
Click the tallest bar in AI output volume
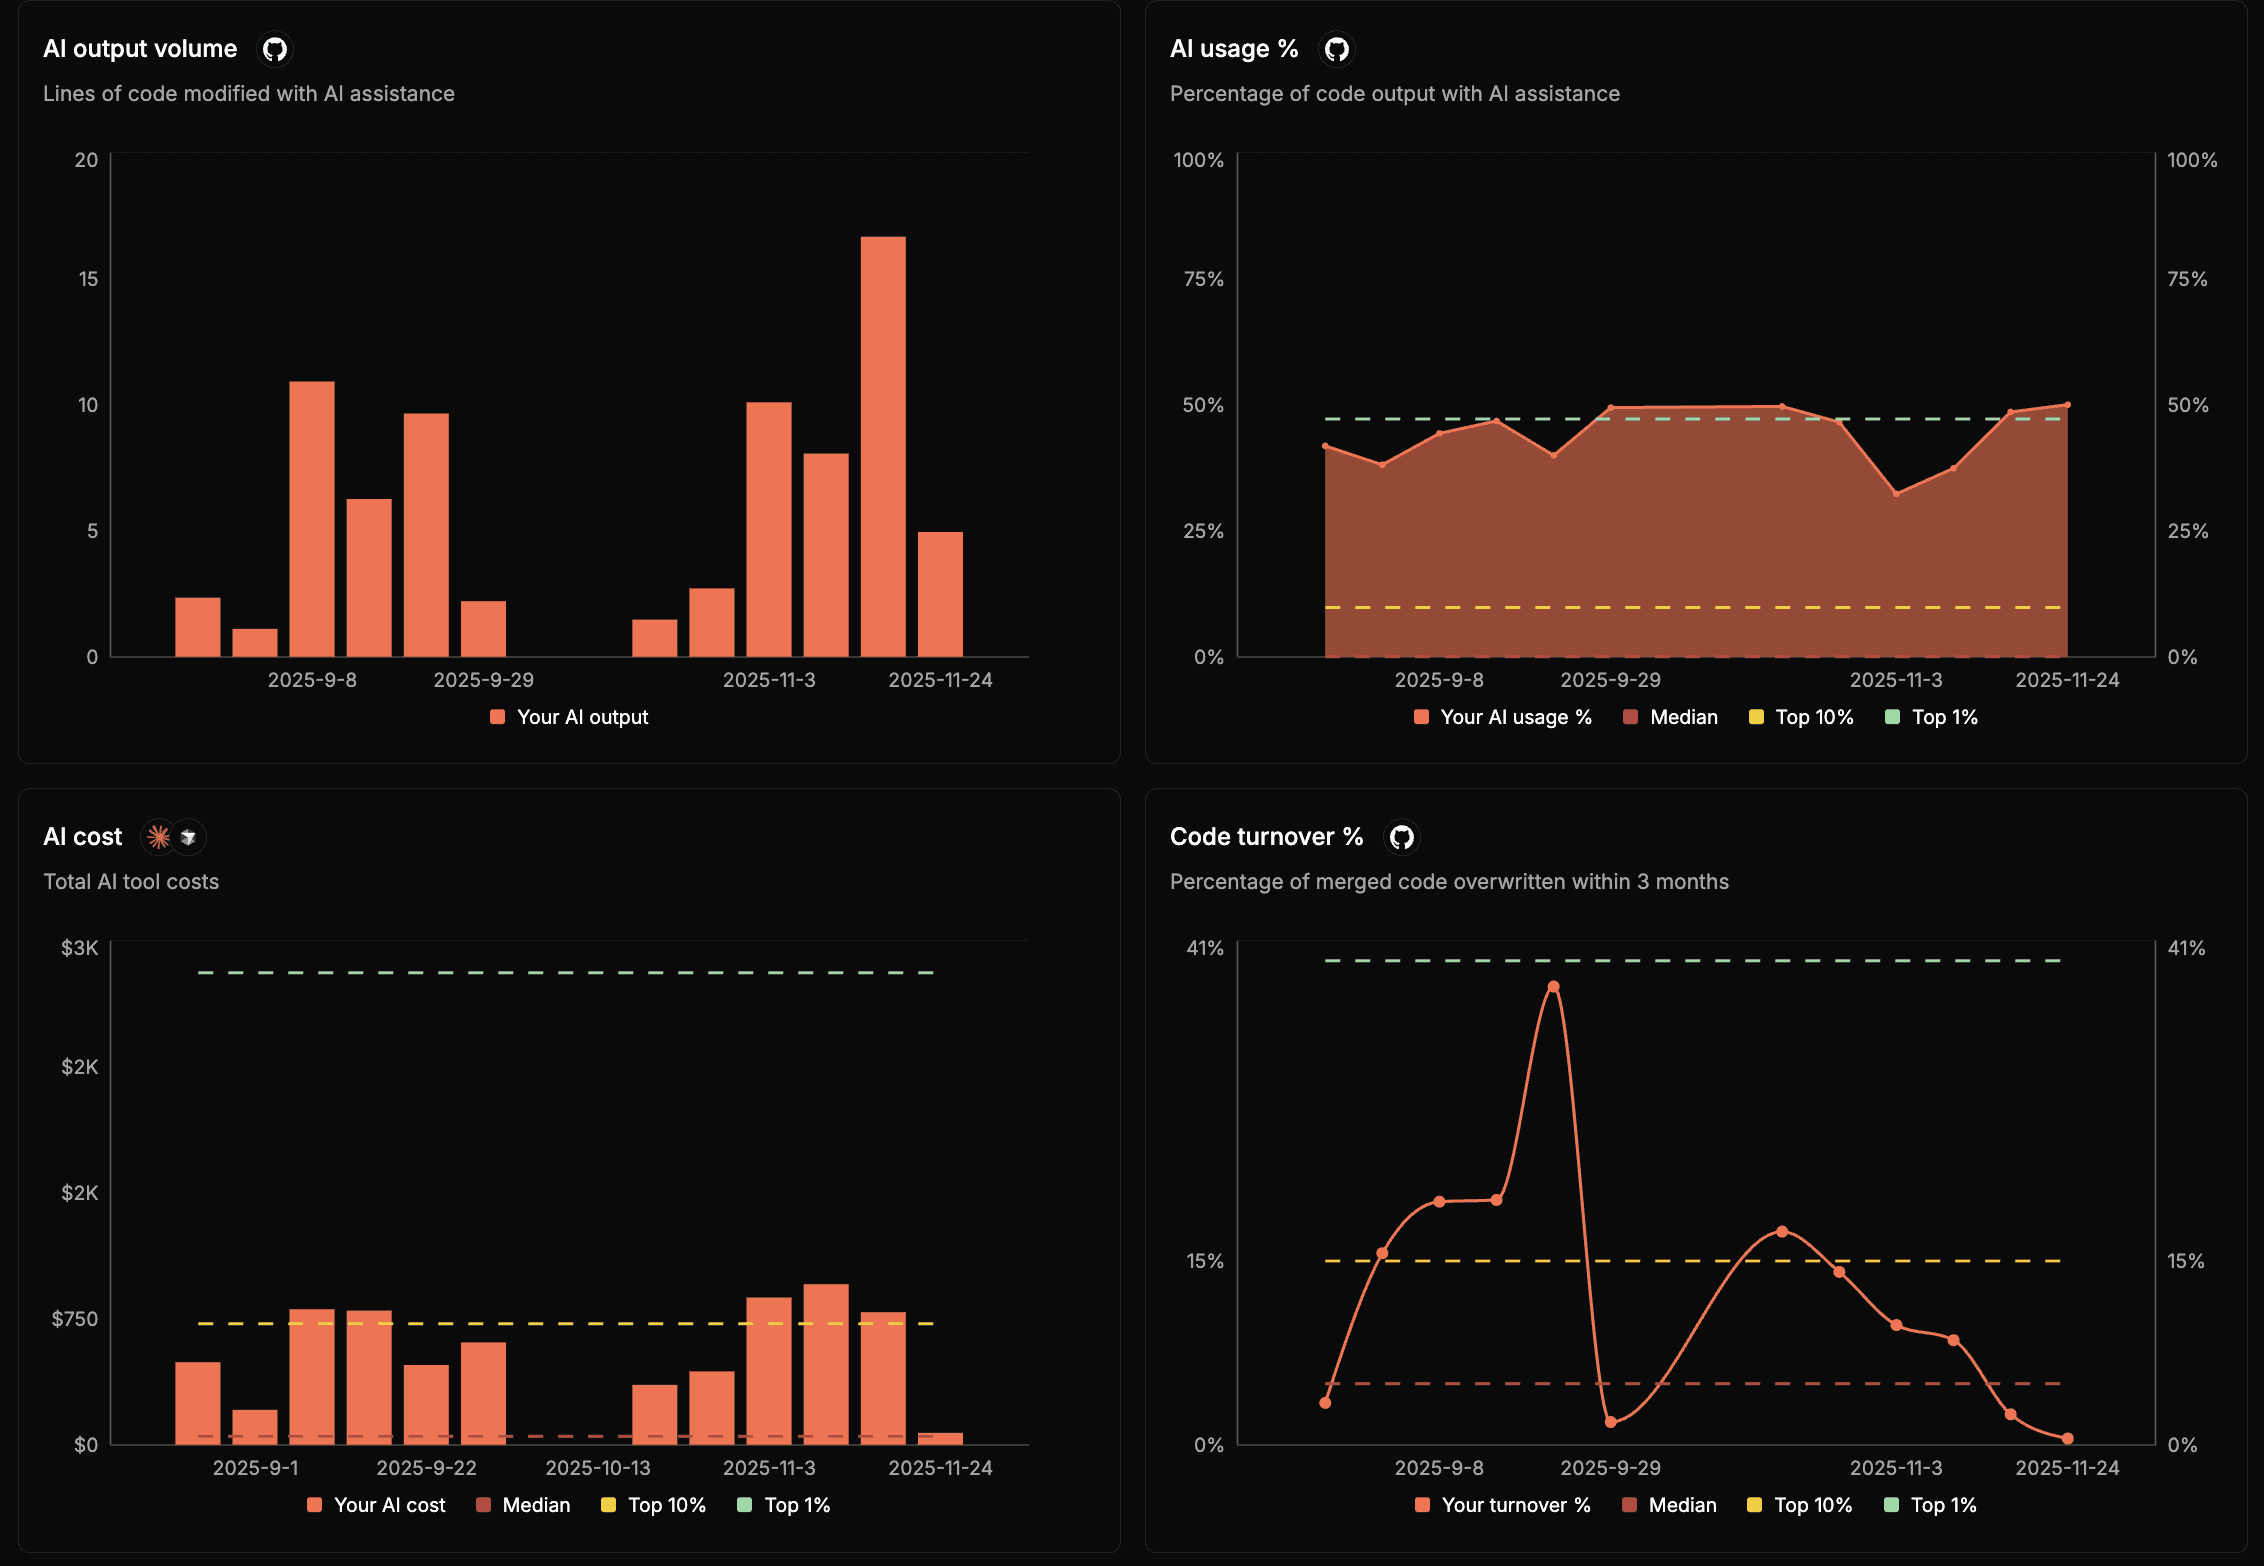[883, 445]
